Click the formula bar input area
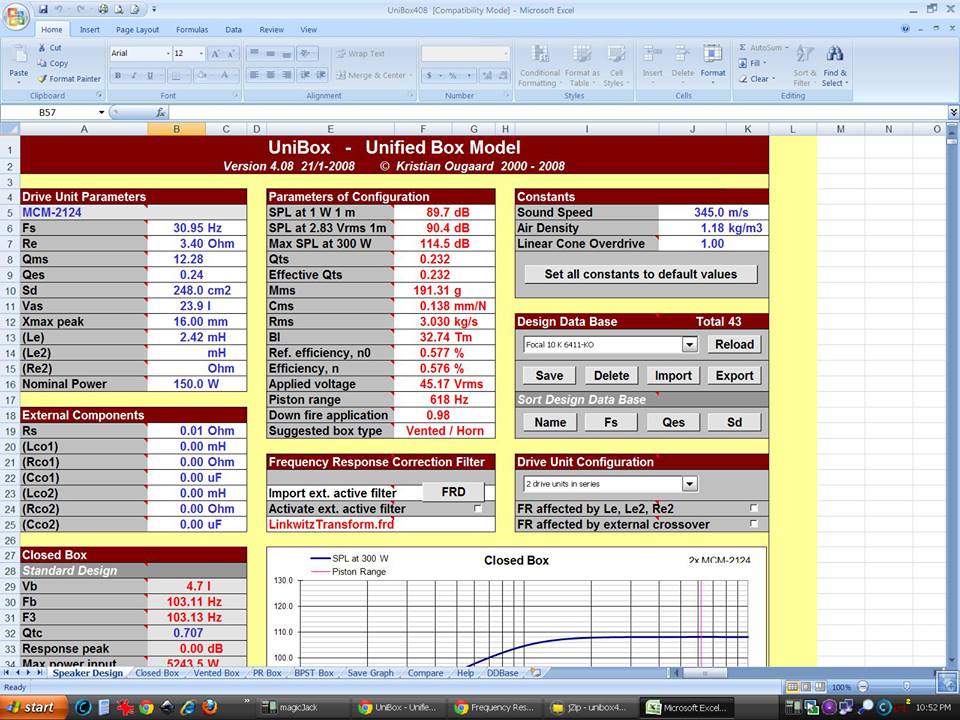 point(558,113)
